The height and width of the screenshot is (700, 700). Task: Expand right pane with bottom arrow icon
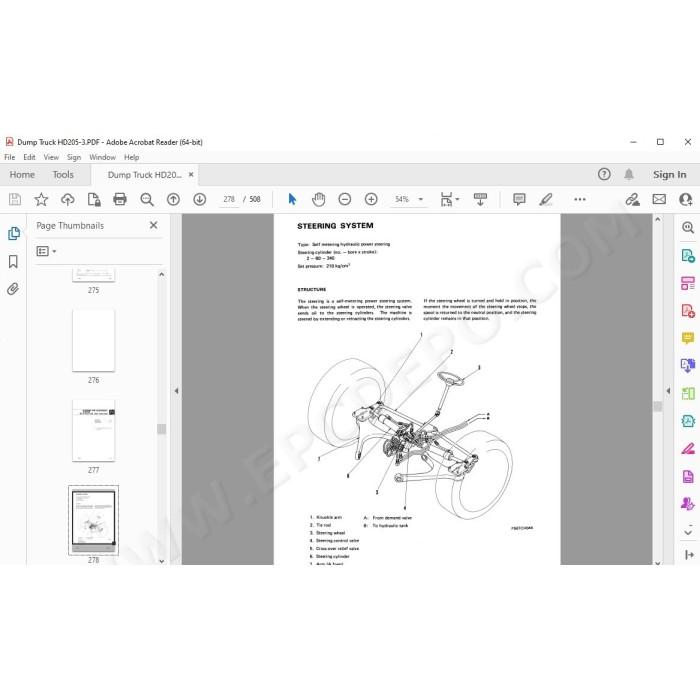689,555
